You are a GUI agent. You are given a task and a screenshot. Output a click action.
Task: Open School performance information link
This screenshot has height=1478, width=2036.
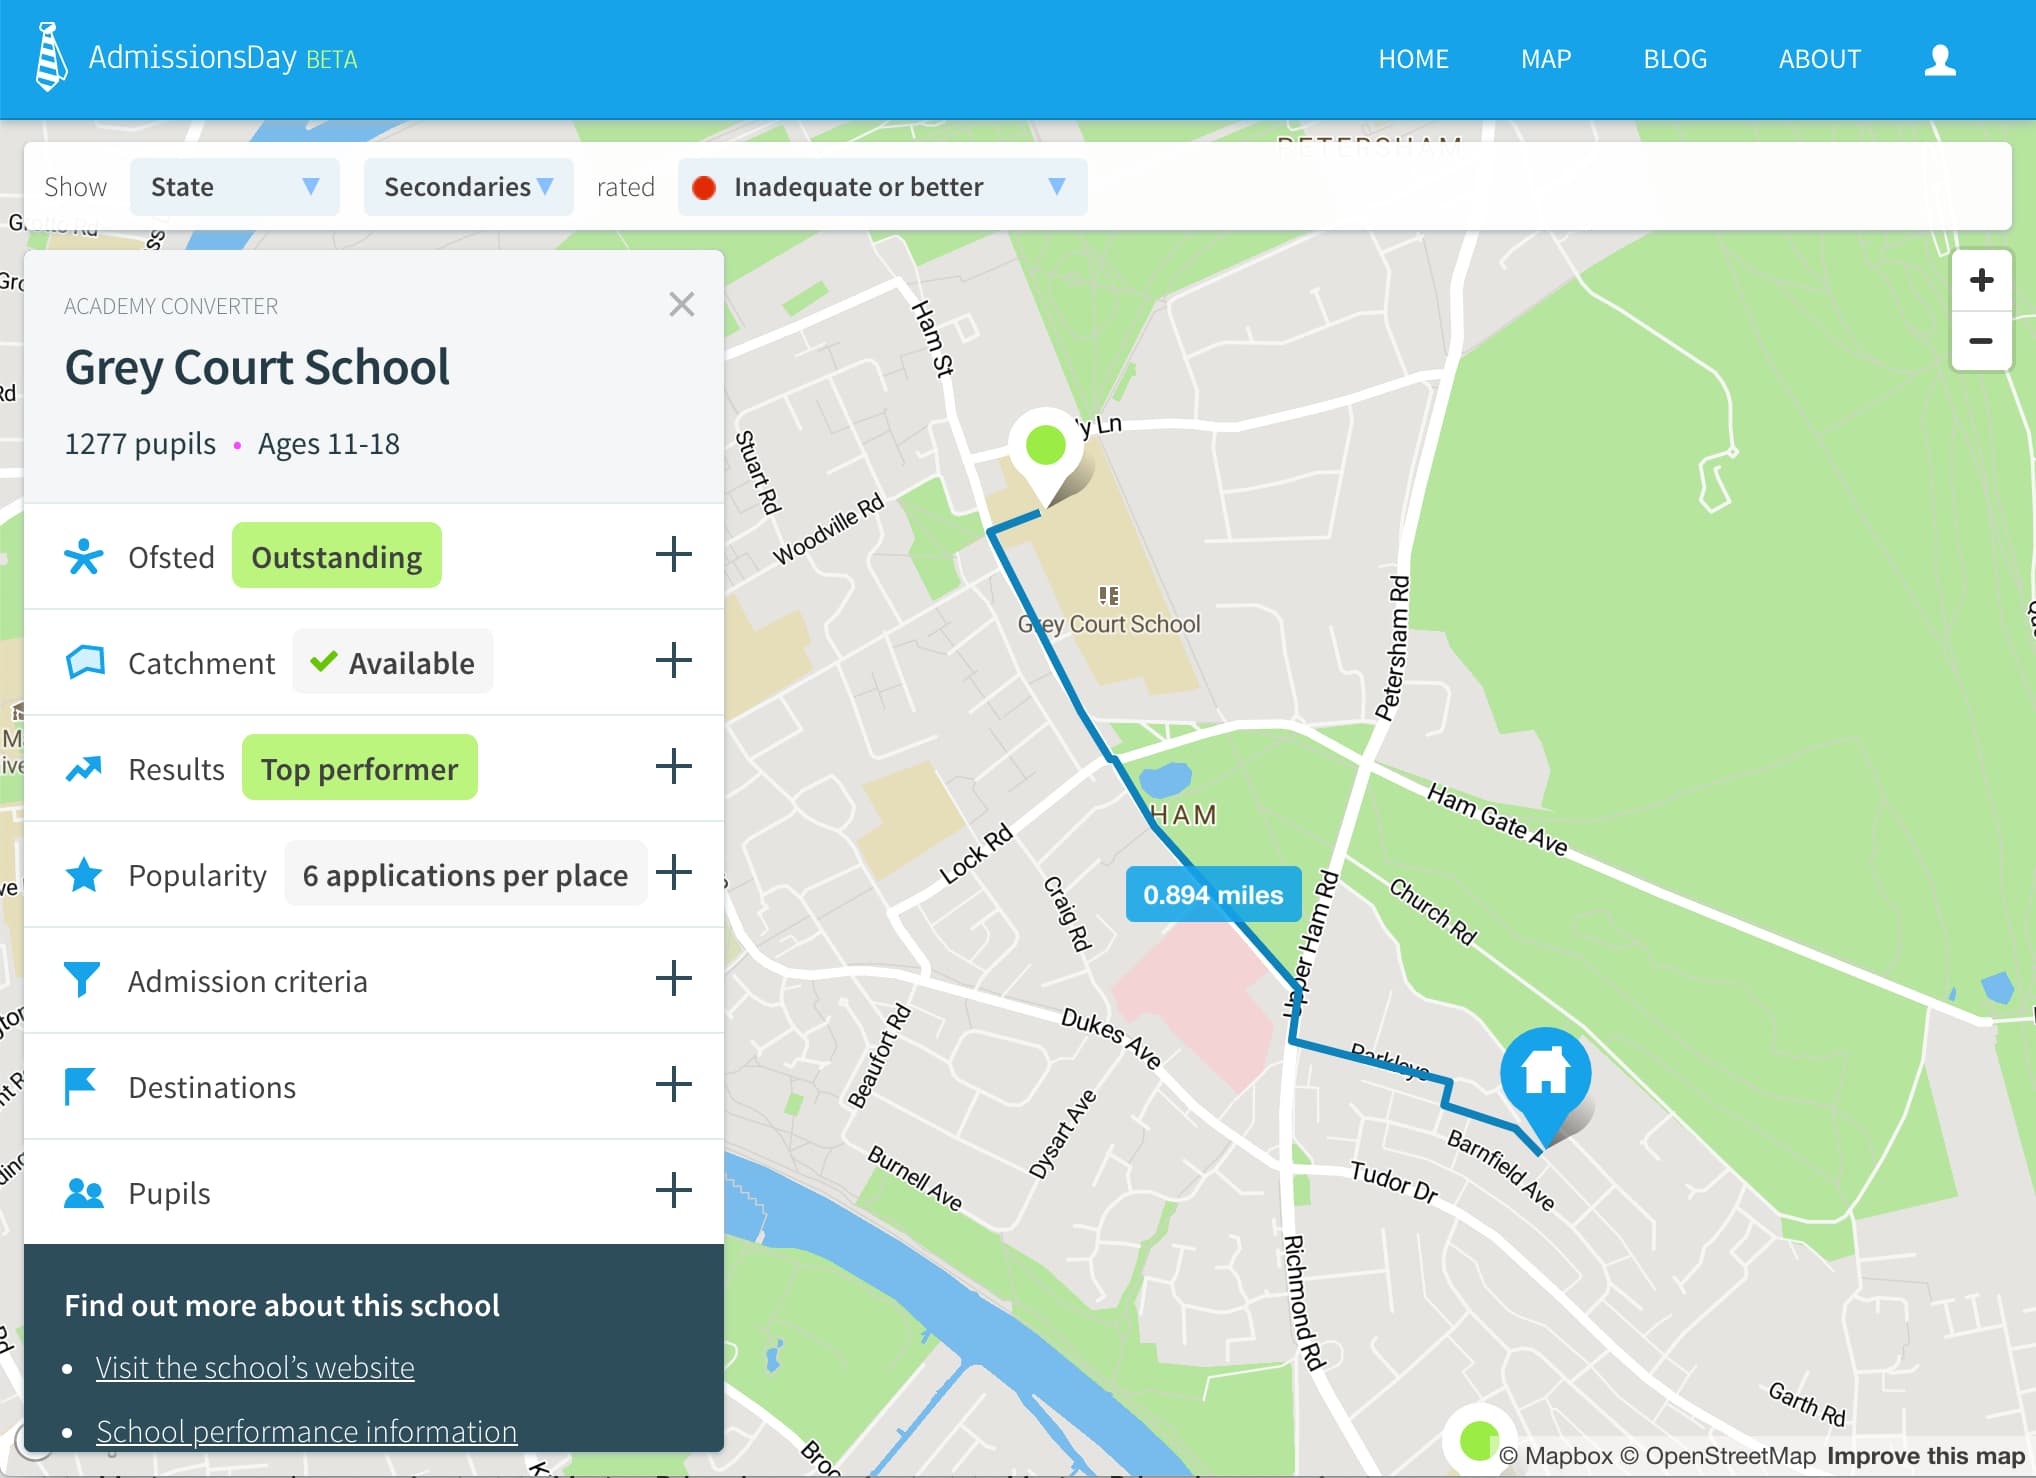306,1431
